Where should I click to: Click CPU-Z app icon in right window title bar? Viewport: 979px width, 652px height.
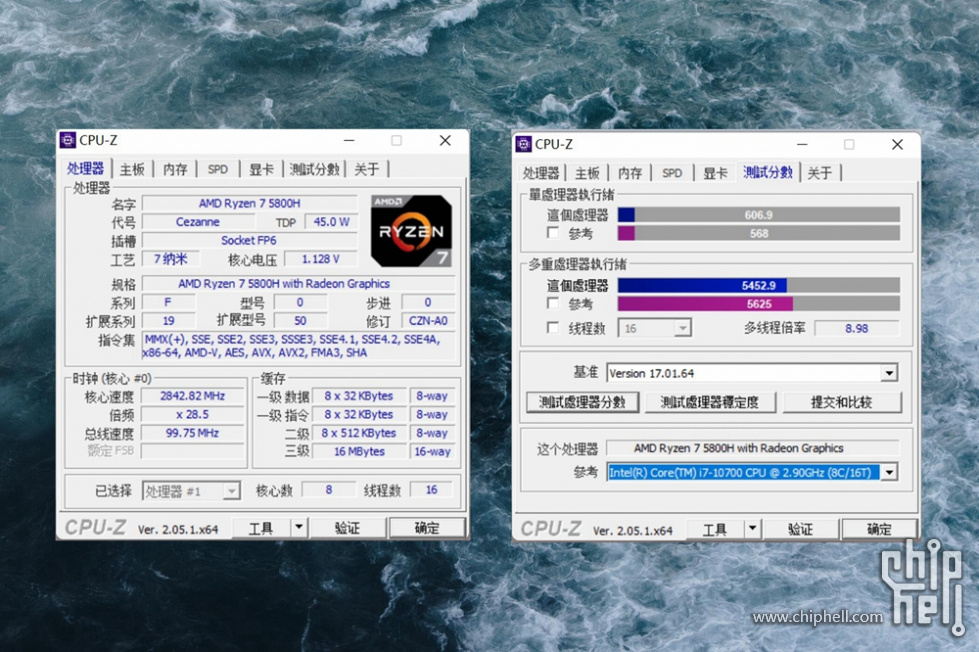pos(523,144)
